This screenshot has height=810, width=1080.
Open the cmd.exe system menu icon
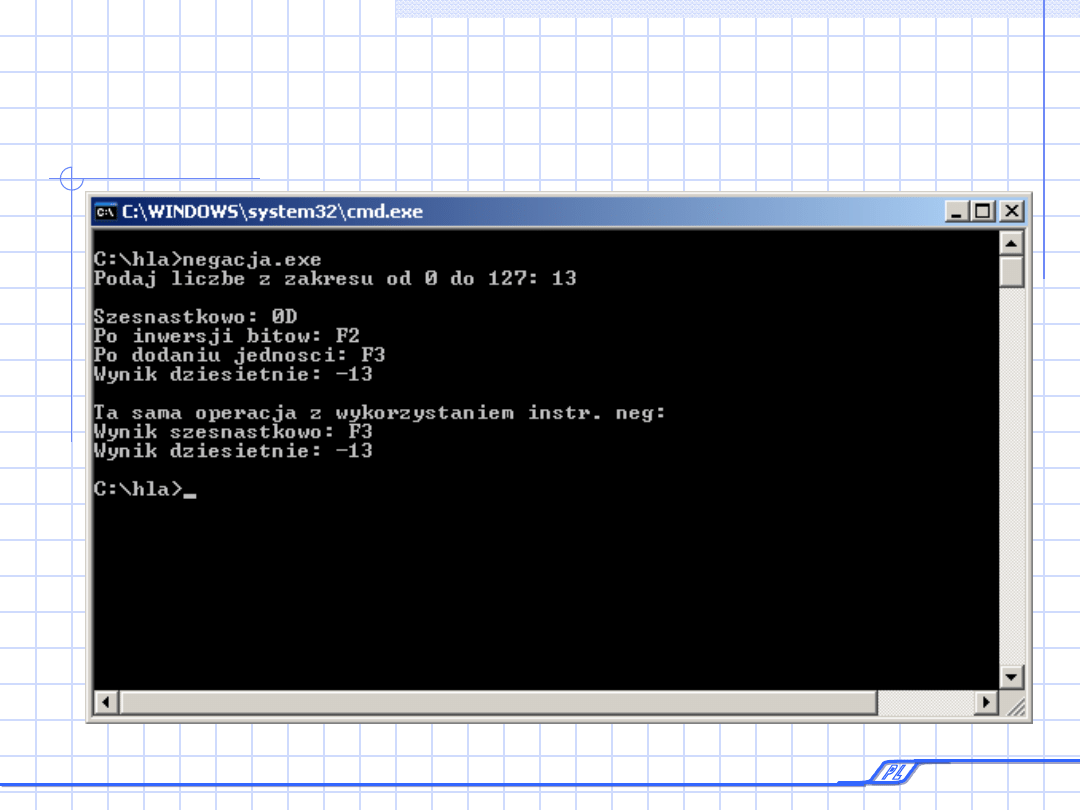[x=105, y=212]
